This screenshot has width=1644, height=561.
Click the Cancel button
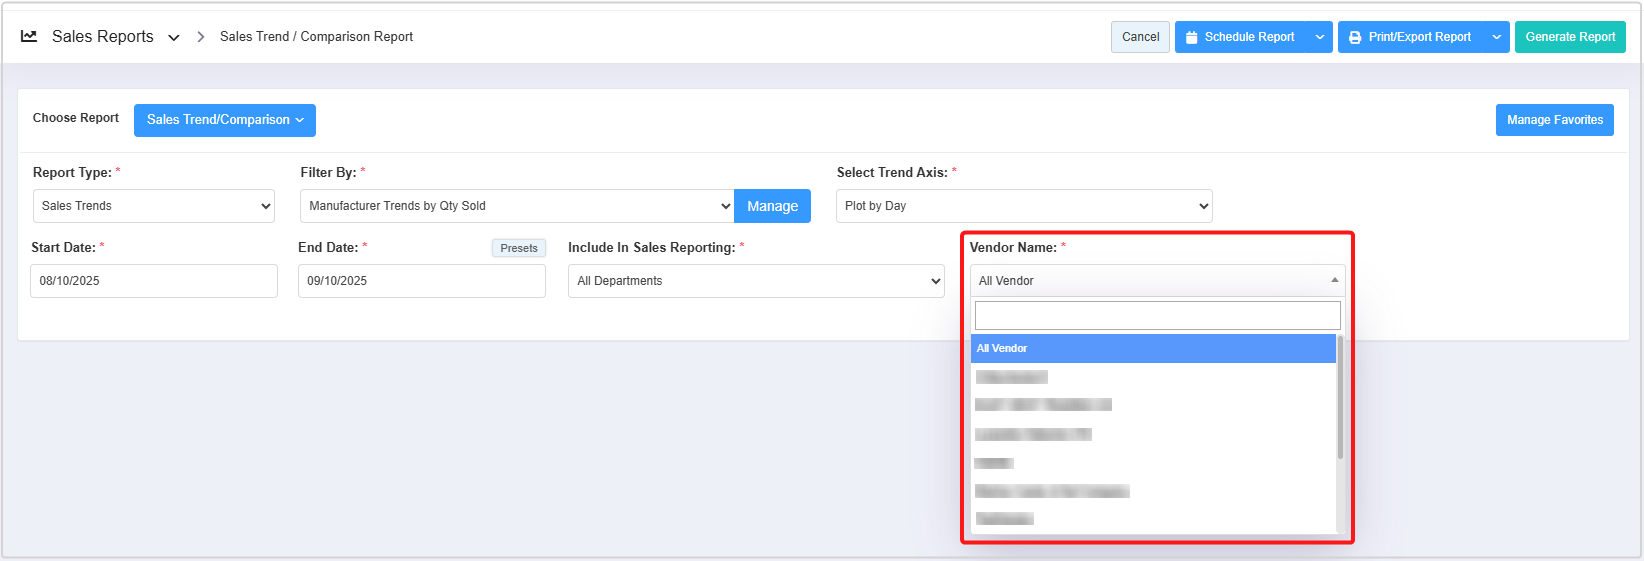coord(1140,37)
